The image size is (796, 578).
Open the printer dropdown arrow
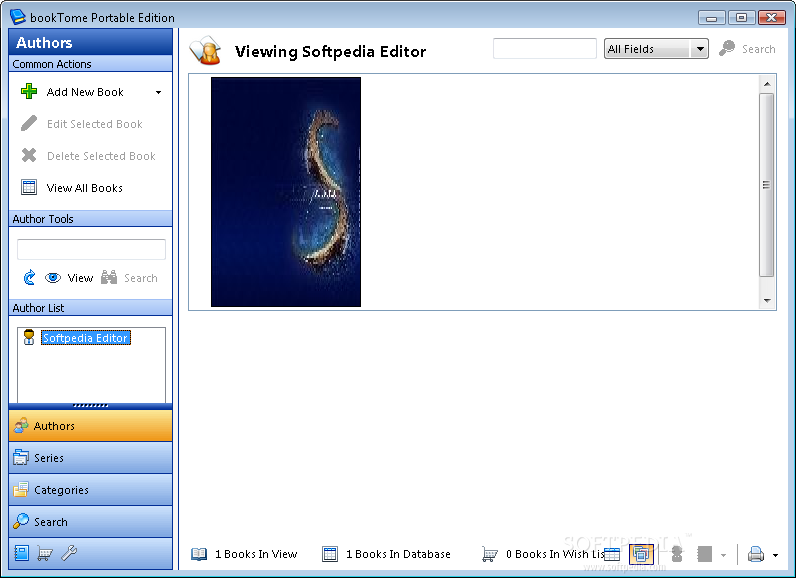coord(775,555)
